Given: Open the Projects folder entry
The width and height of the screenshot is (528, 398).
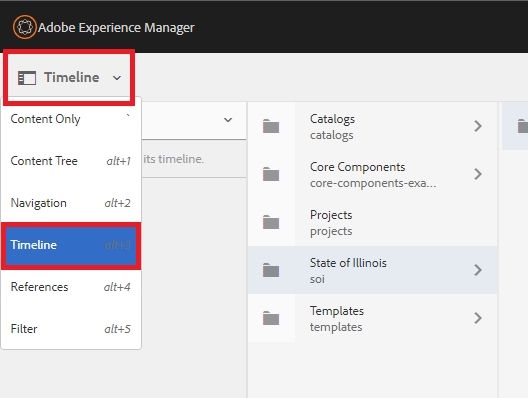Looking at the screenshot, I should pos(372,222).
